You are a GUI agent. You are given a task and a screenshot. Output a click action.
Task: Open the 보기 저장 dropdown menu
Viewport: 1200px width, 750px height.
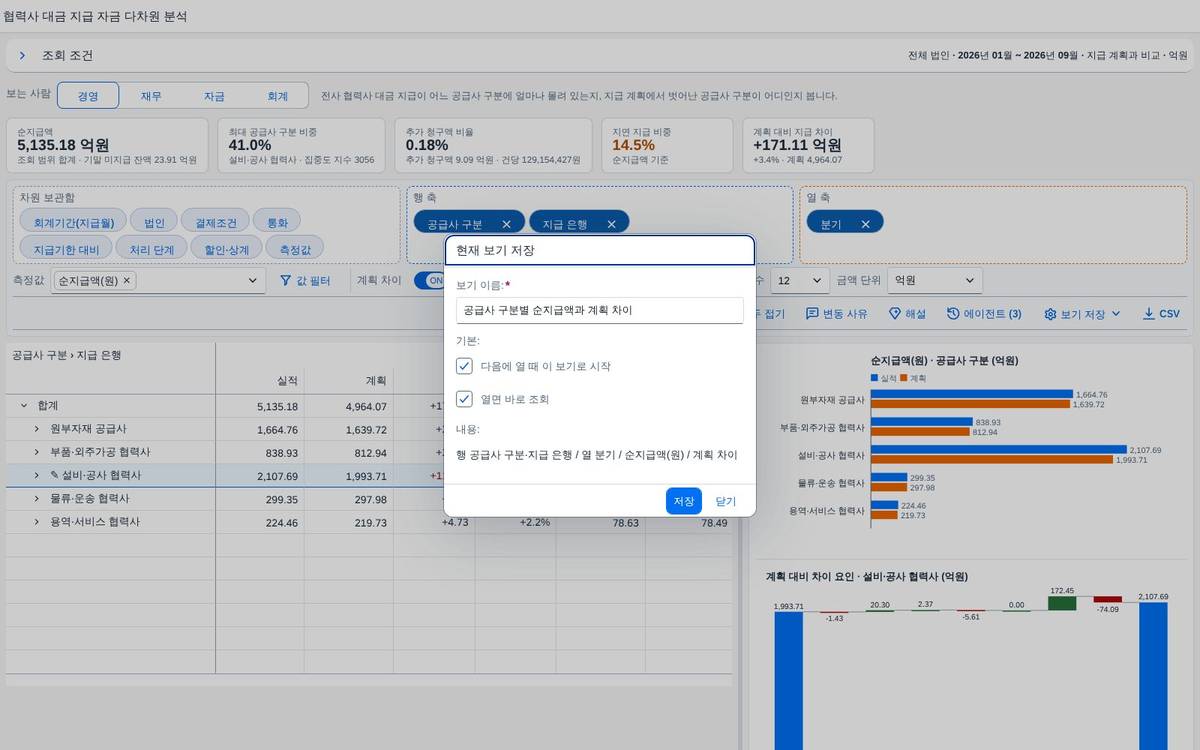point(1082,314)
